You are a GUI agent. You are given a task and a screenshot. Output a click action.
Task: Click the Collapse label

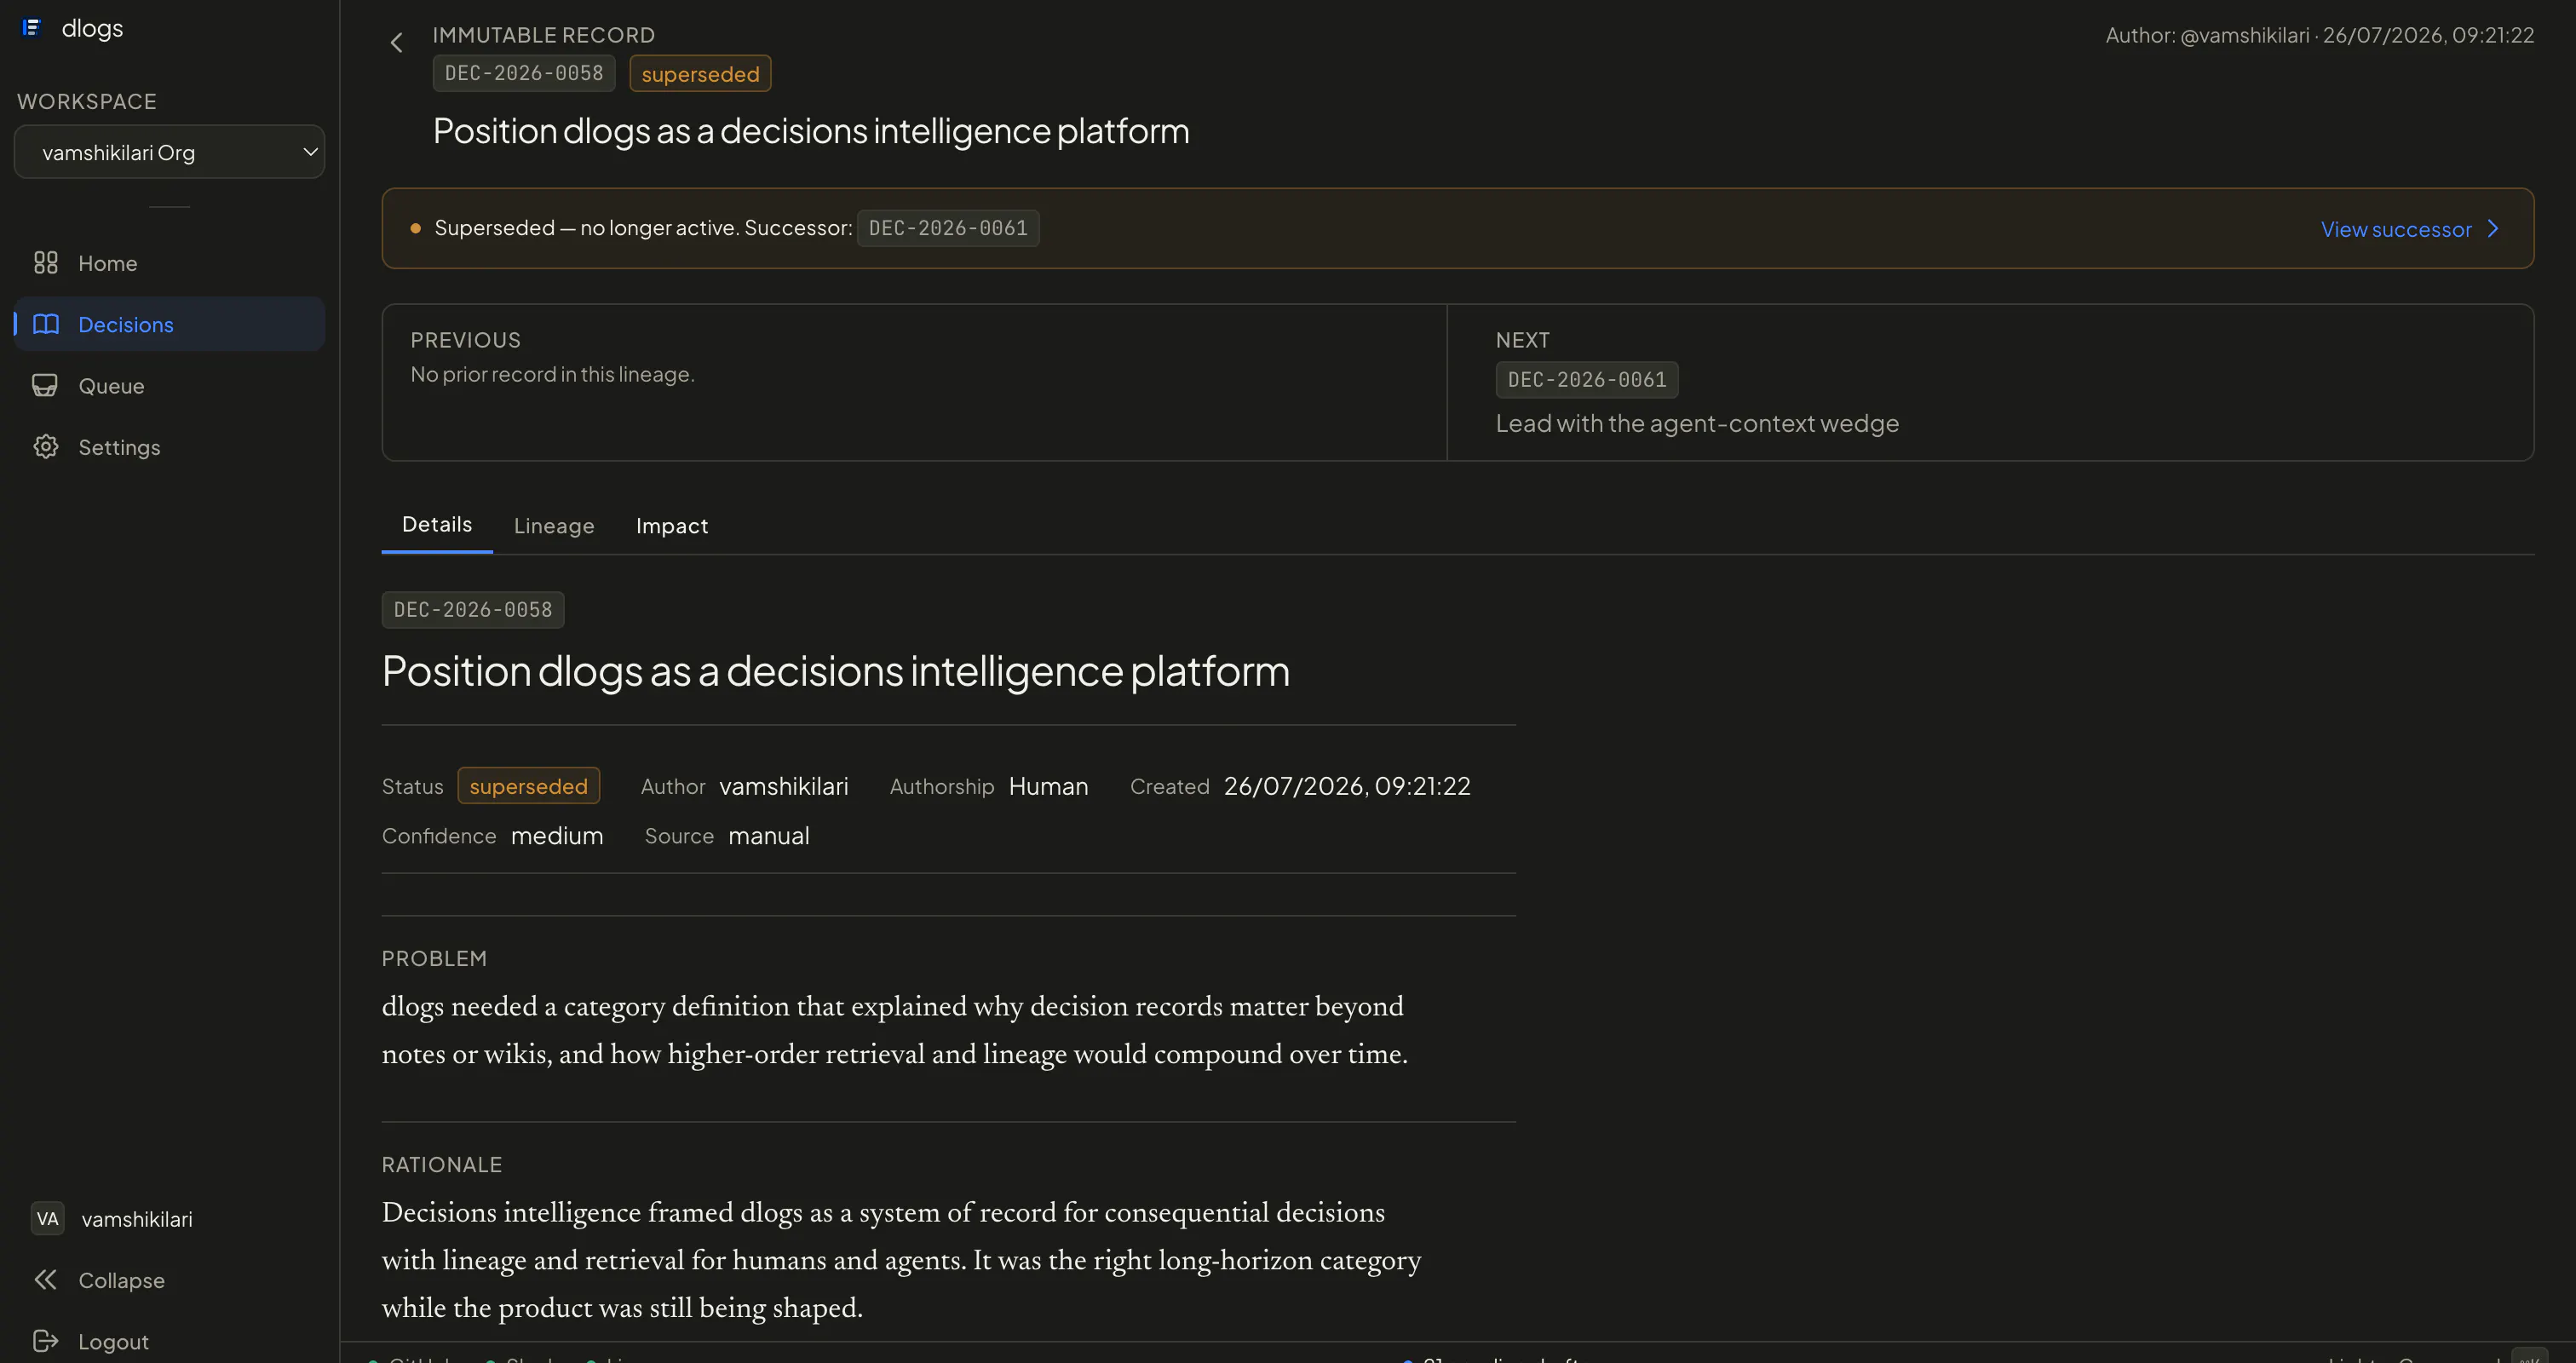pyautogui.click(x=121, y=1281)
